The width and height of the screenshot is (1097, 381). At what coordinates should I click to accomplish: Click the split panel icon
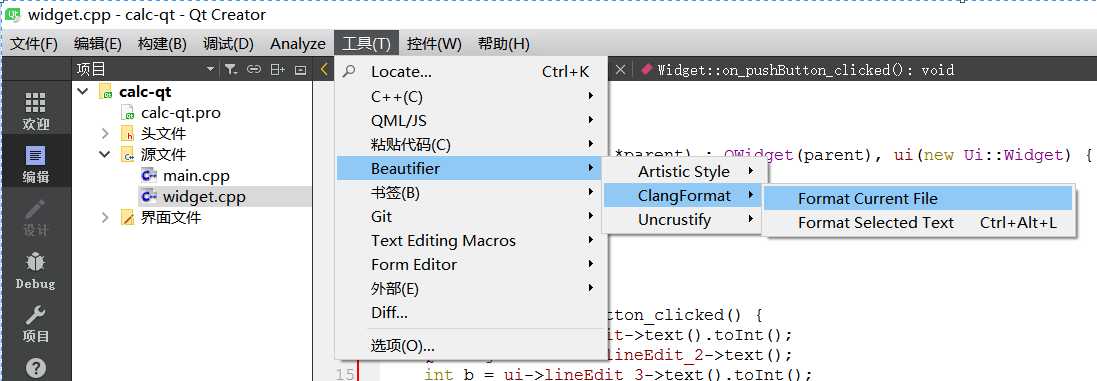tap(278, 69)
